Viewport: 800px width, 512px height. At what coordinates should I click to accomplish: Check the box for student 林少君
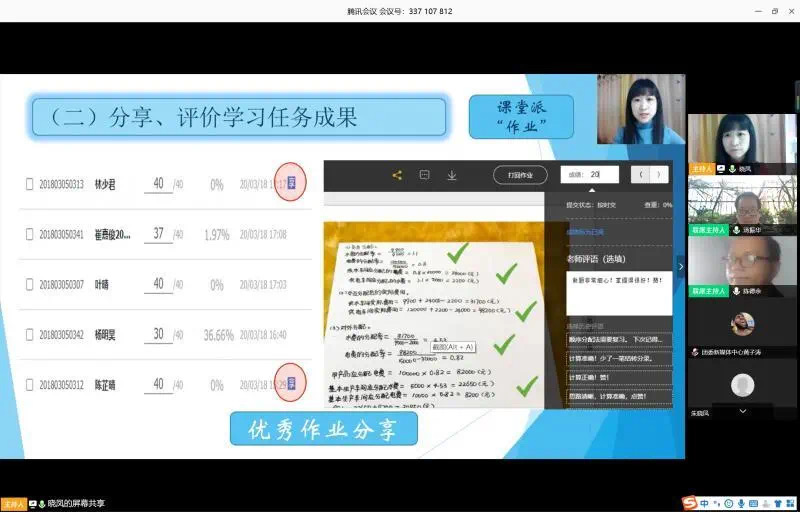coord(29,184)
